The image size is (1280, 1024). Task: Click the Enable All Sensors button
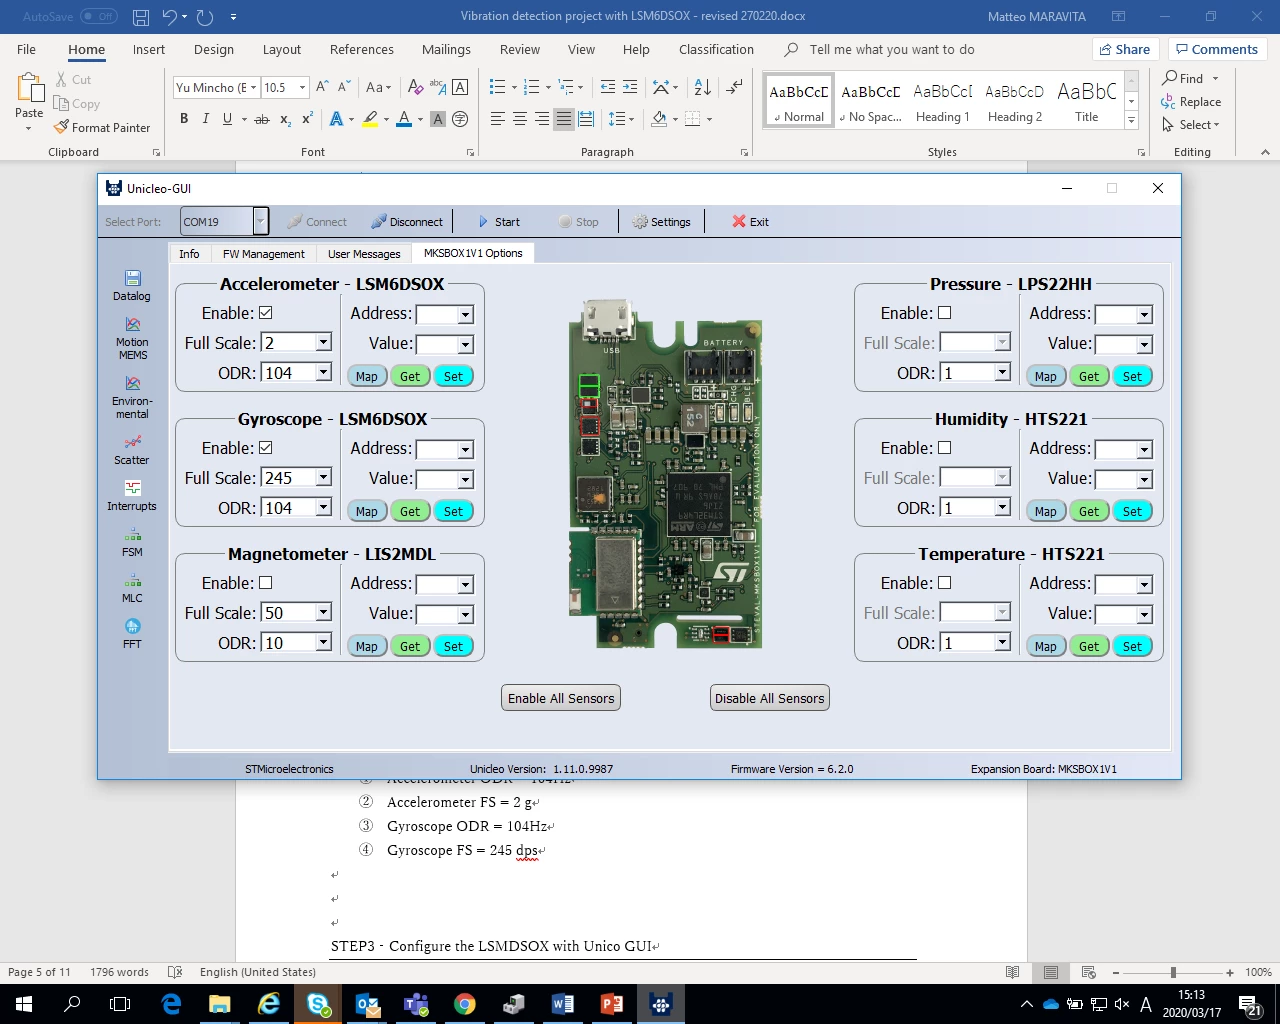(561, 698)
